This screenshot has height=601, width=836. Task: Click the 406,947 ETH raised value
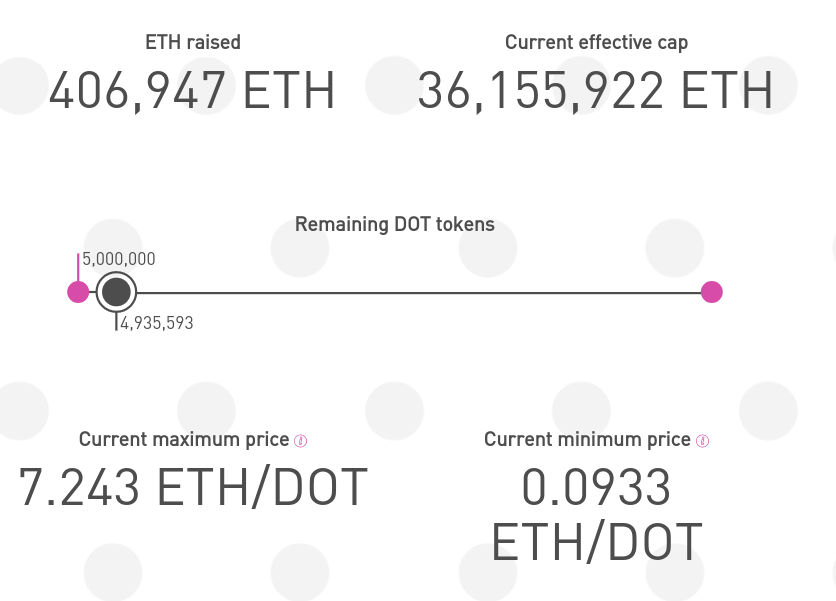(x=192, y=91)
